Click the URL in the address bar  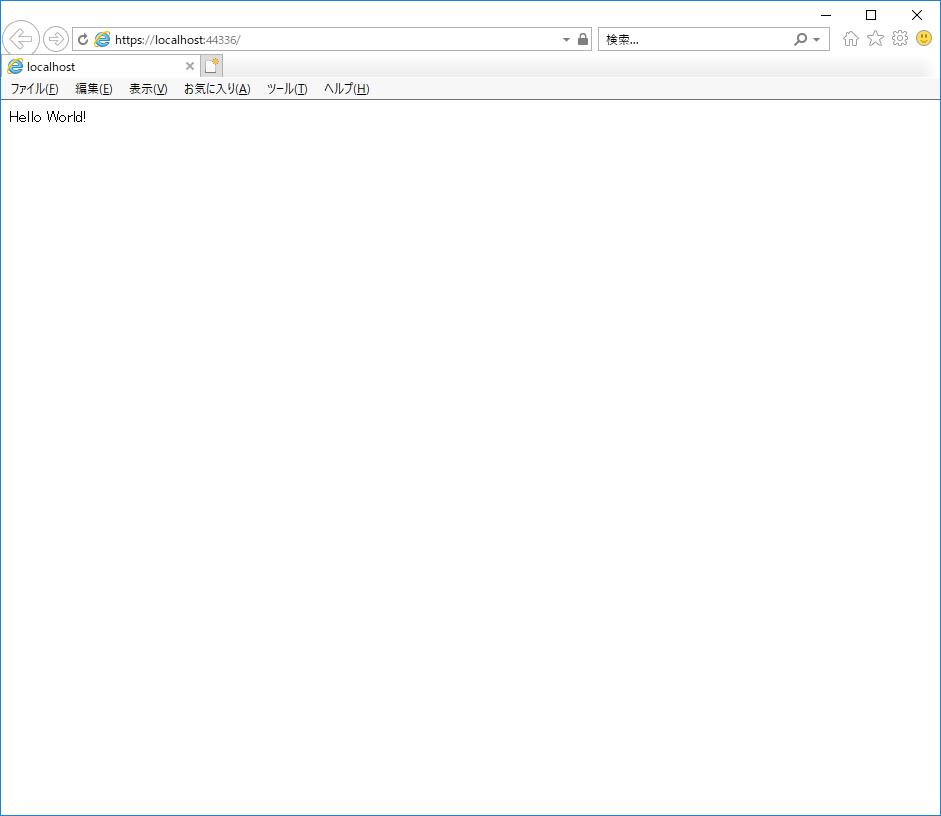(x=300, y=39)
